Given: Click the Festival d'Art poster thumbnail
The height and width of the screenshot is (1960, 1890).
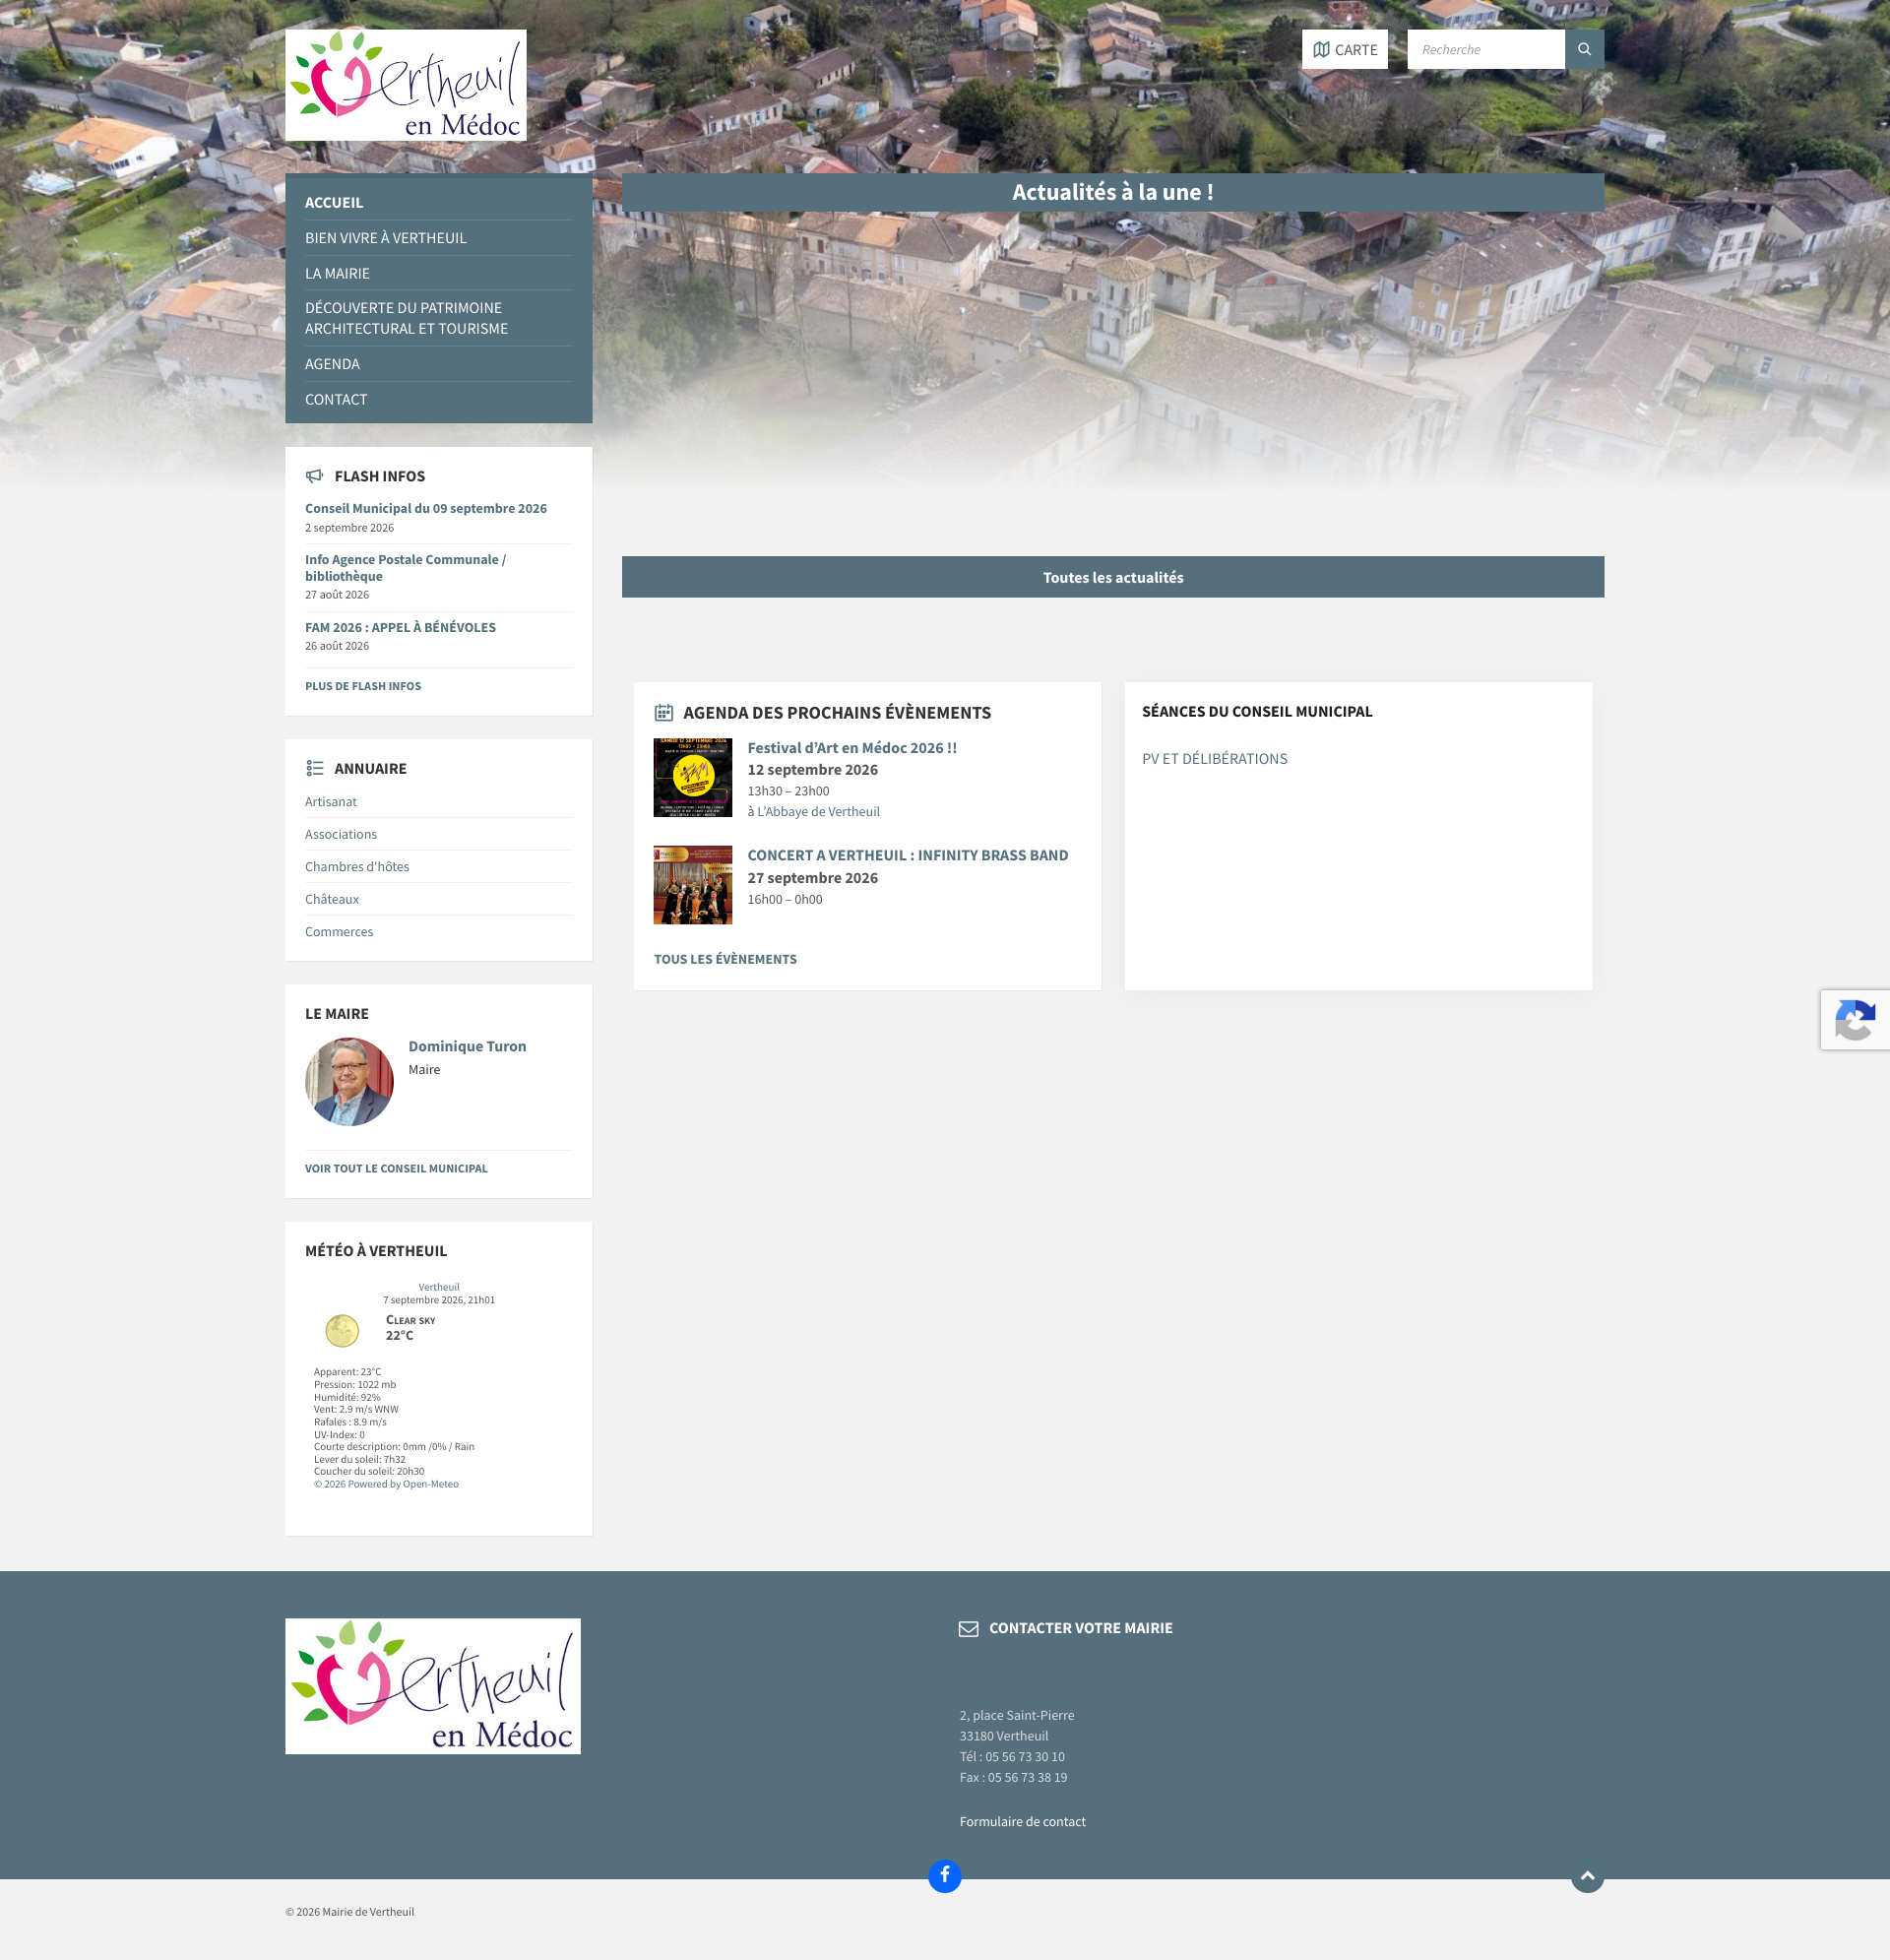Looking at the screenshot, I should 692,777.
